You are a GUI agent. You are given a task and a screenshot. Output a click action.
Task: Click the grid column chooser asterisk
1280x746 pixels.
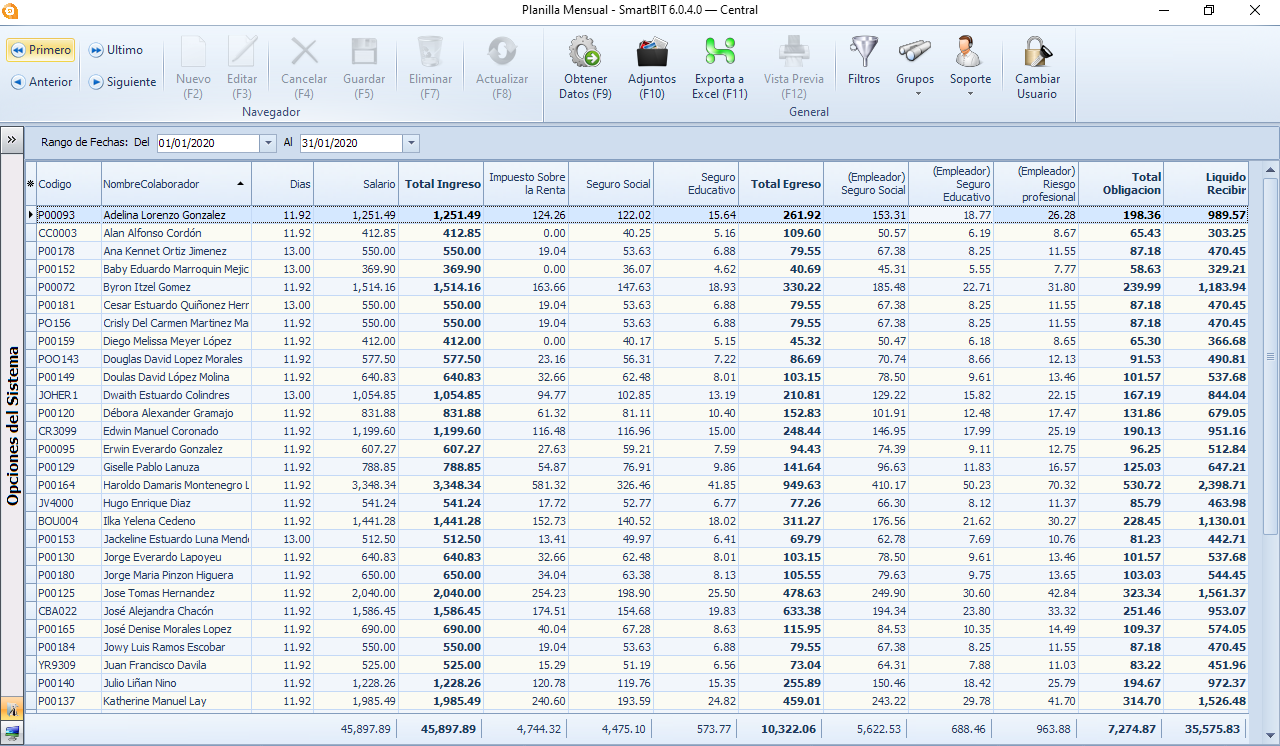tap(30, 184)
